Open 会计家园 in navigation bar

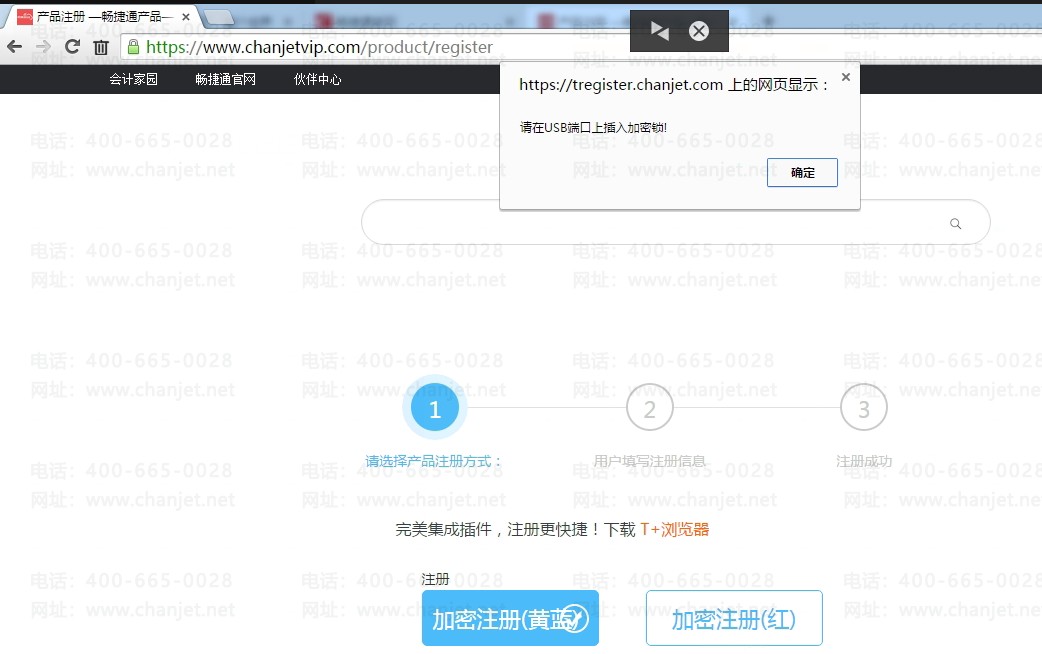pos(134,79)
